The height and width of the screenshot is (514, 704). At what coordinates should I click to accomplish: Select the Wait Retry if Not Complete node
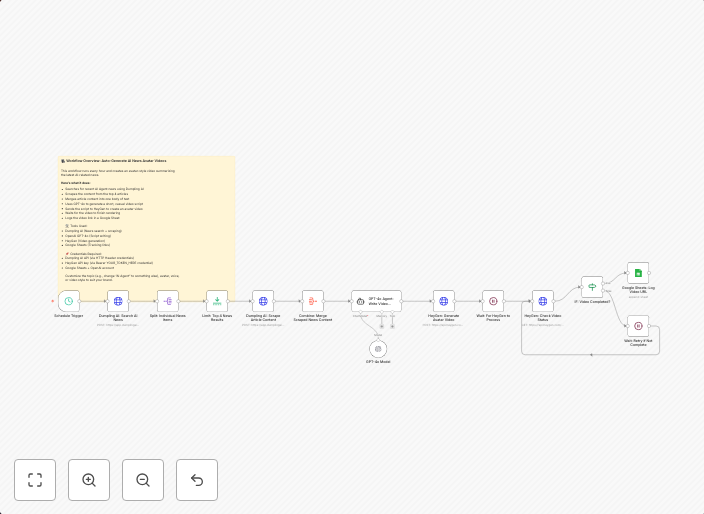click(x=638, y=326)
